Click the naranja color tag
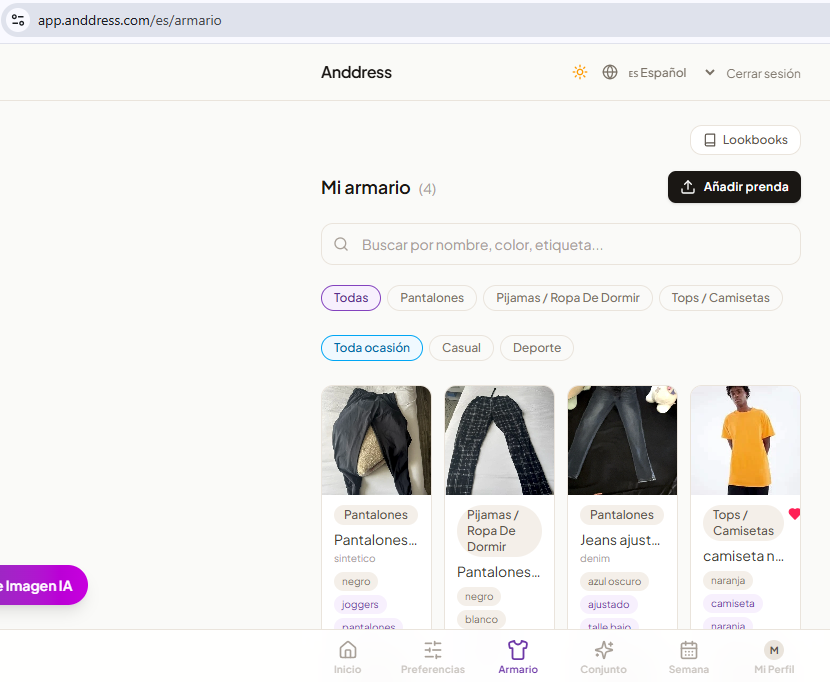 (x=727, y=580)
